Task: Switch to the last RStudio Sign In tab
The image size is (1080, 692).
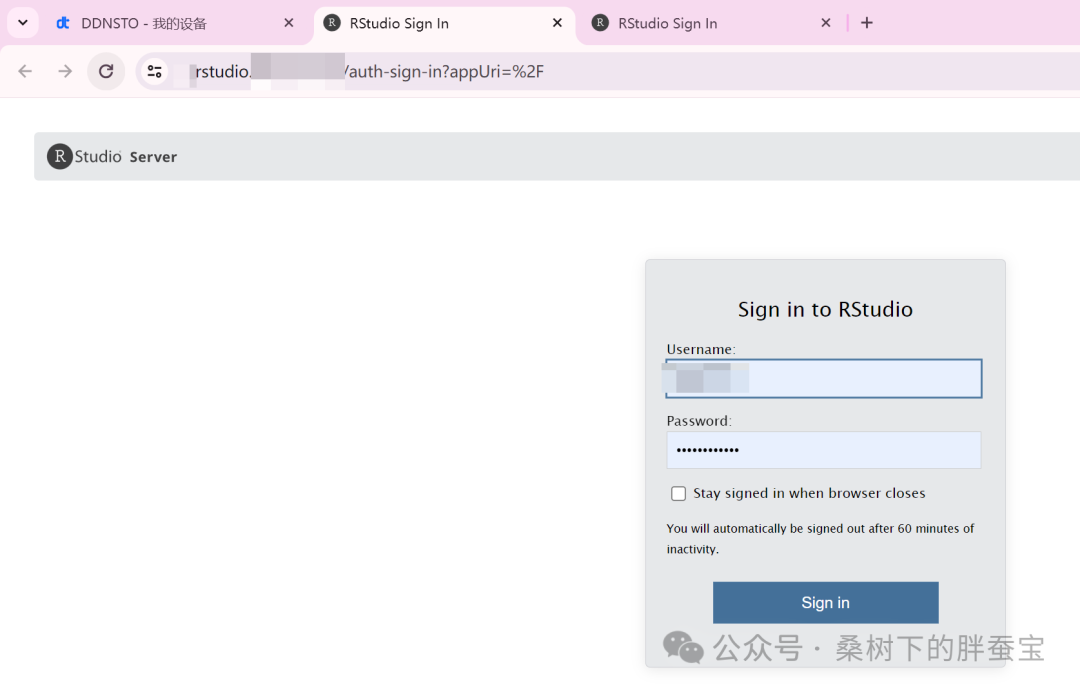Action: (713, 23)
